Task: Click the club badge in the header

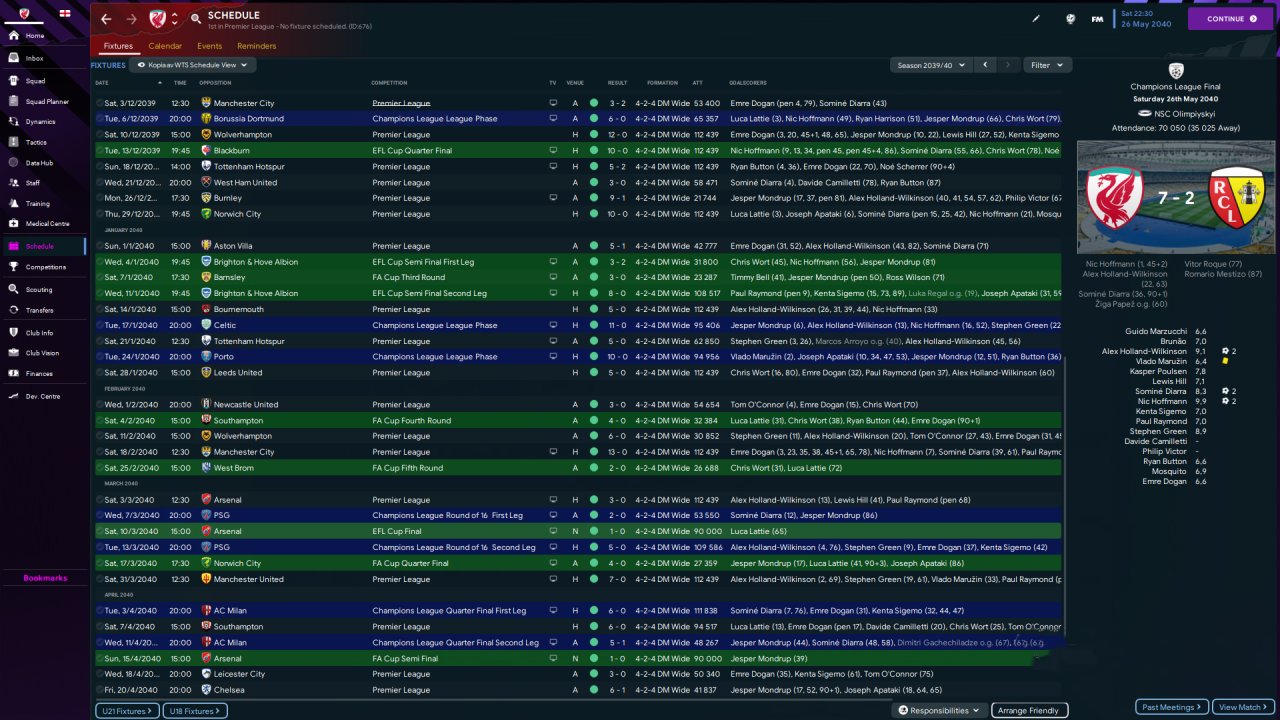Action: [x=157, y=18]
